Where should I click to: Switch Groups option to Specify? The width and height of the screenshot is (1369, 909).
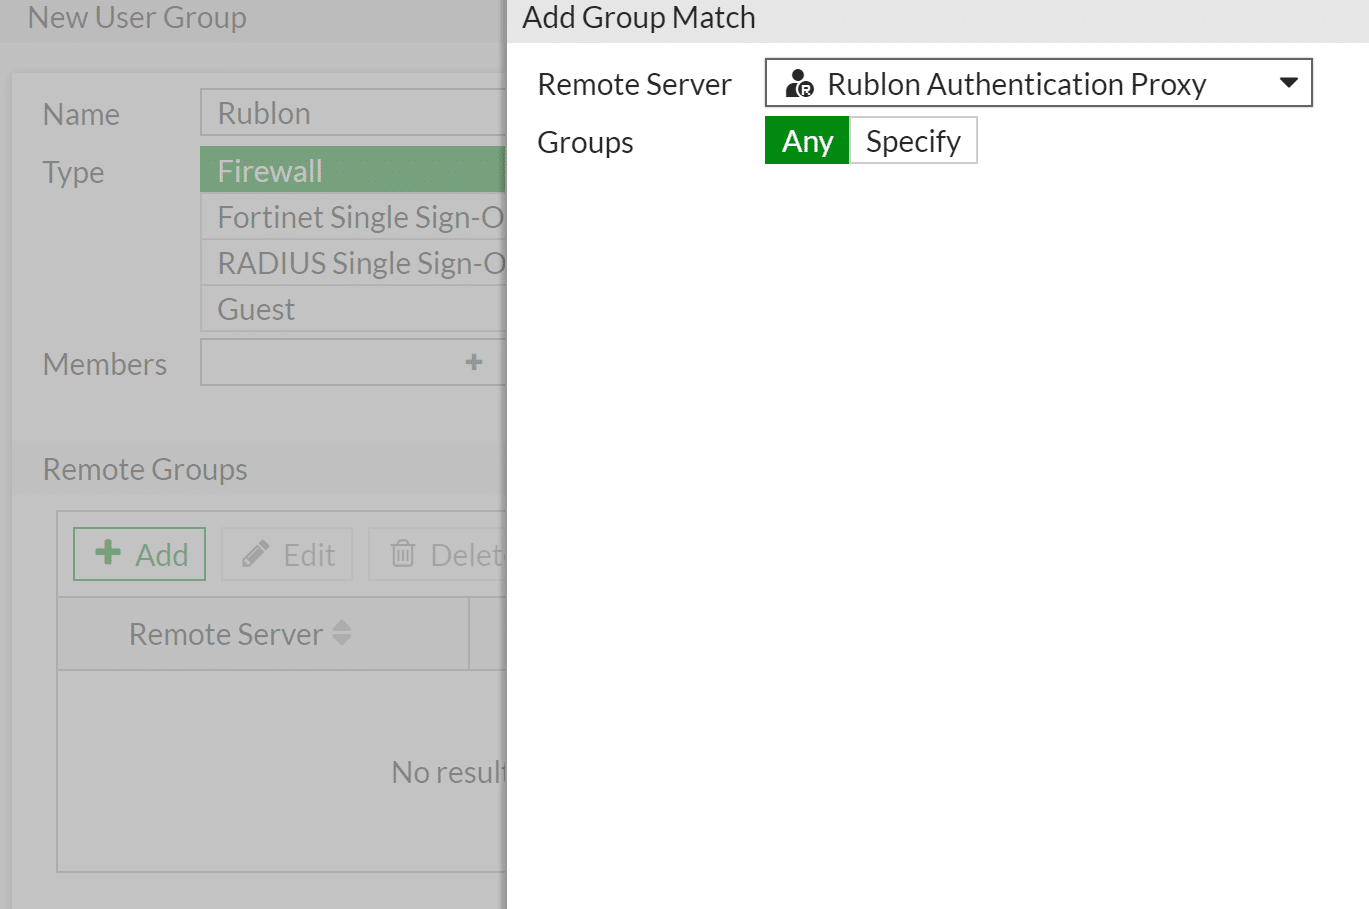(x=913, y=141)
